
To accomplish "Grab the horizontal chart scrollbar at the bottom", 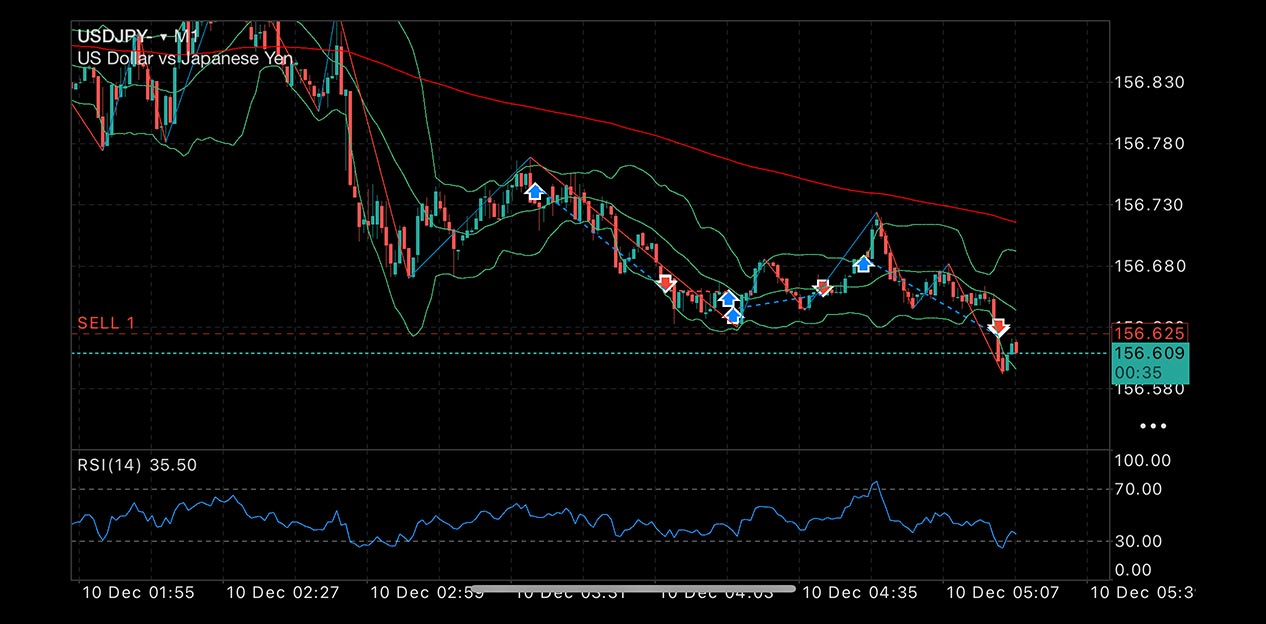I will coord(633,589).
